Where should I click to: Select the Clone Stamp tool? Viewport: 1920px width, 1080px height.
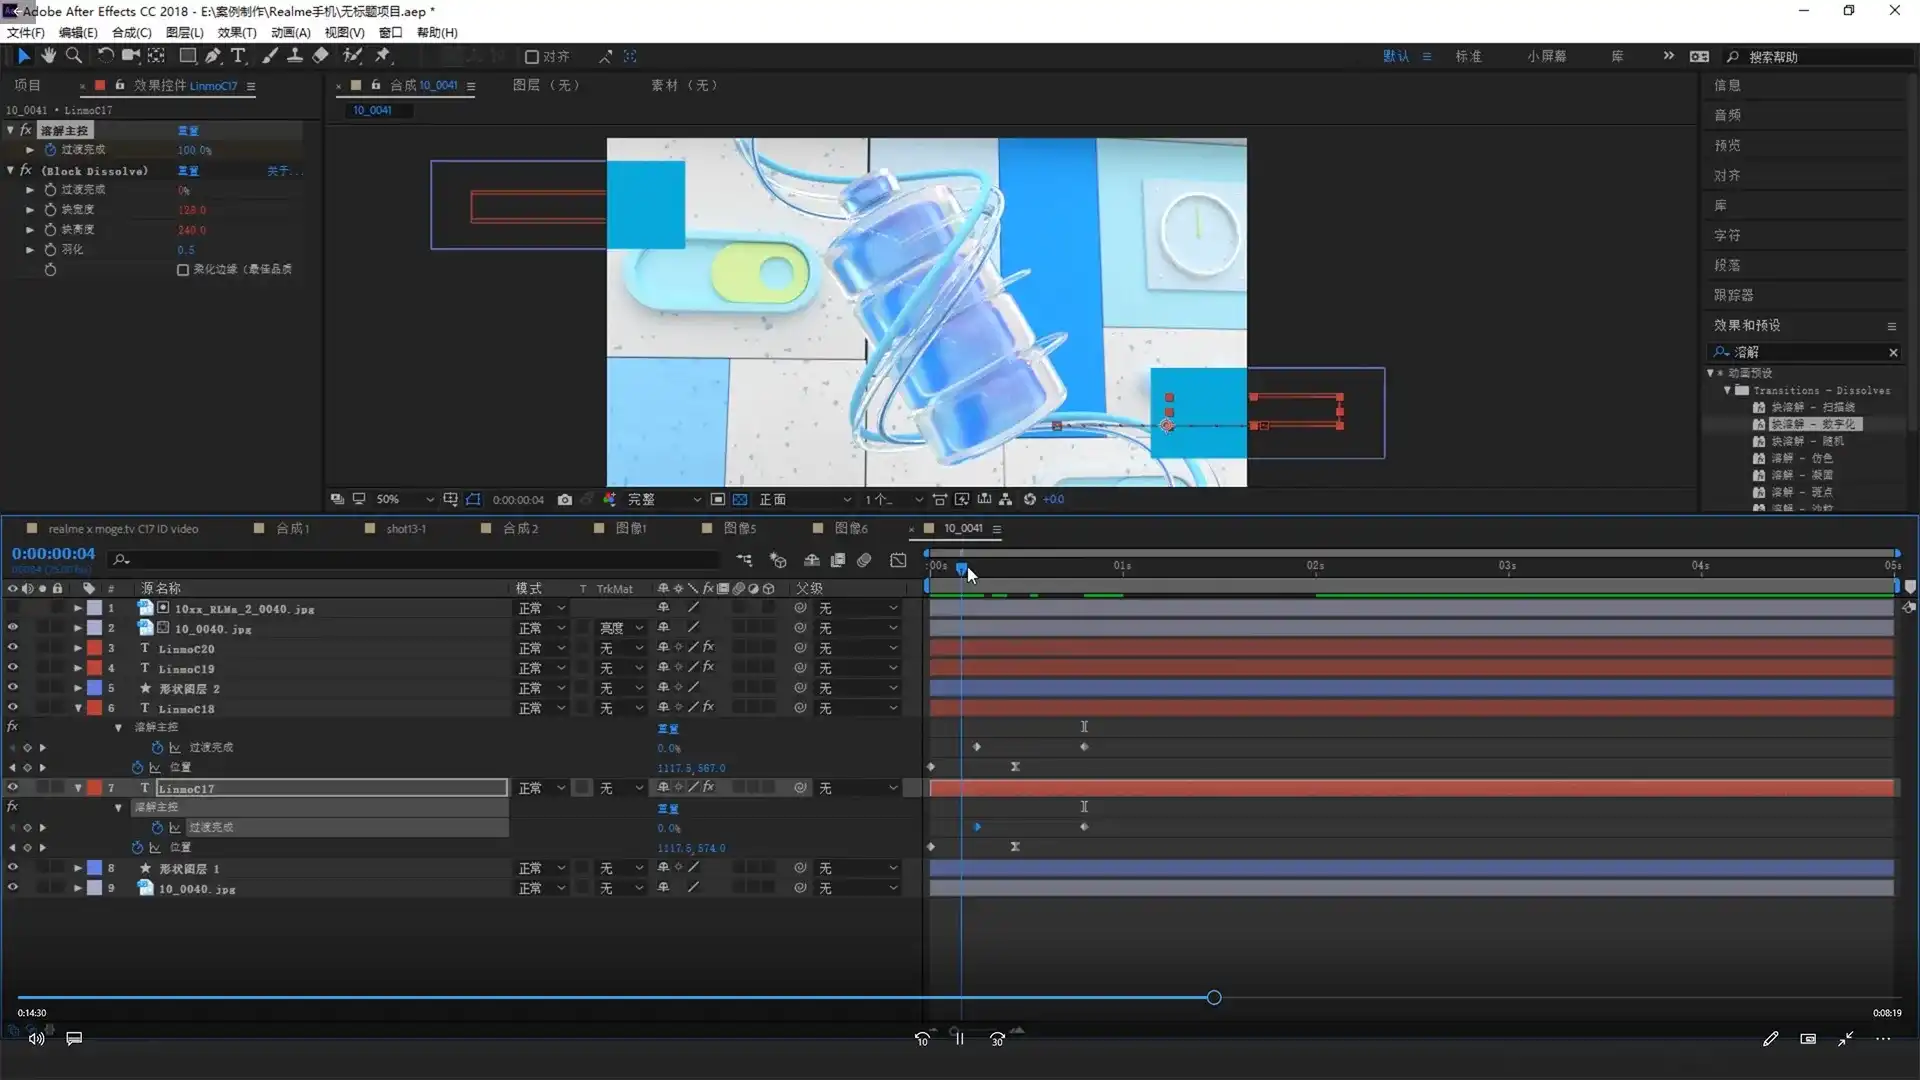tap(295, 56)
